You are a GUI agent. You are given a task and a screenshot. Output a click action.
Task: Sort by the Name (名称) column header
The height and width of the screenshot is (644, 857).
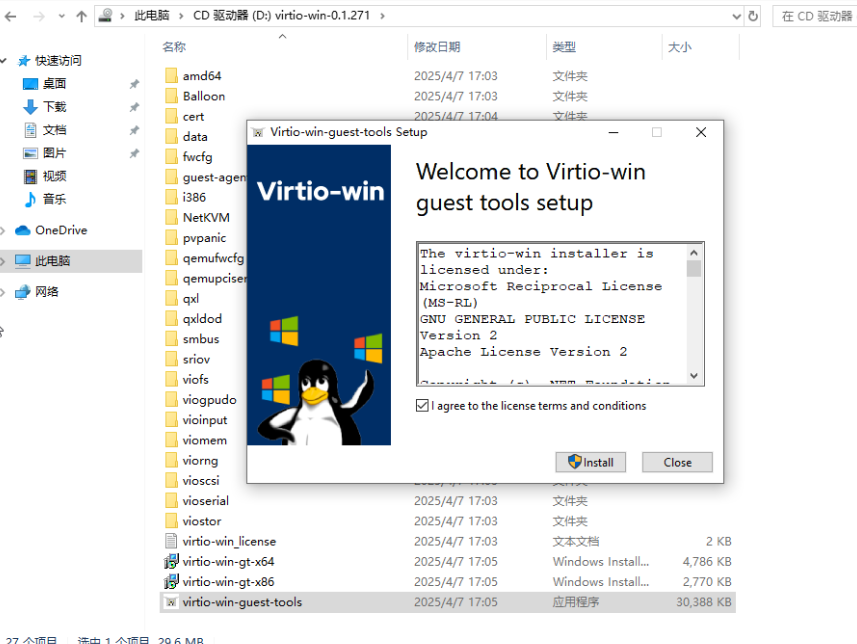pyautogui.click(x=174, y=47)
